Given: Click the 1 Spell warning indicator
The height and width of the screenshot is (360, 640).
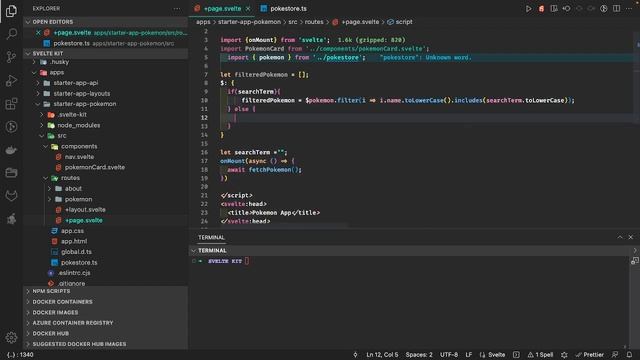Looking at the screenshot, I should coord(540,355).
